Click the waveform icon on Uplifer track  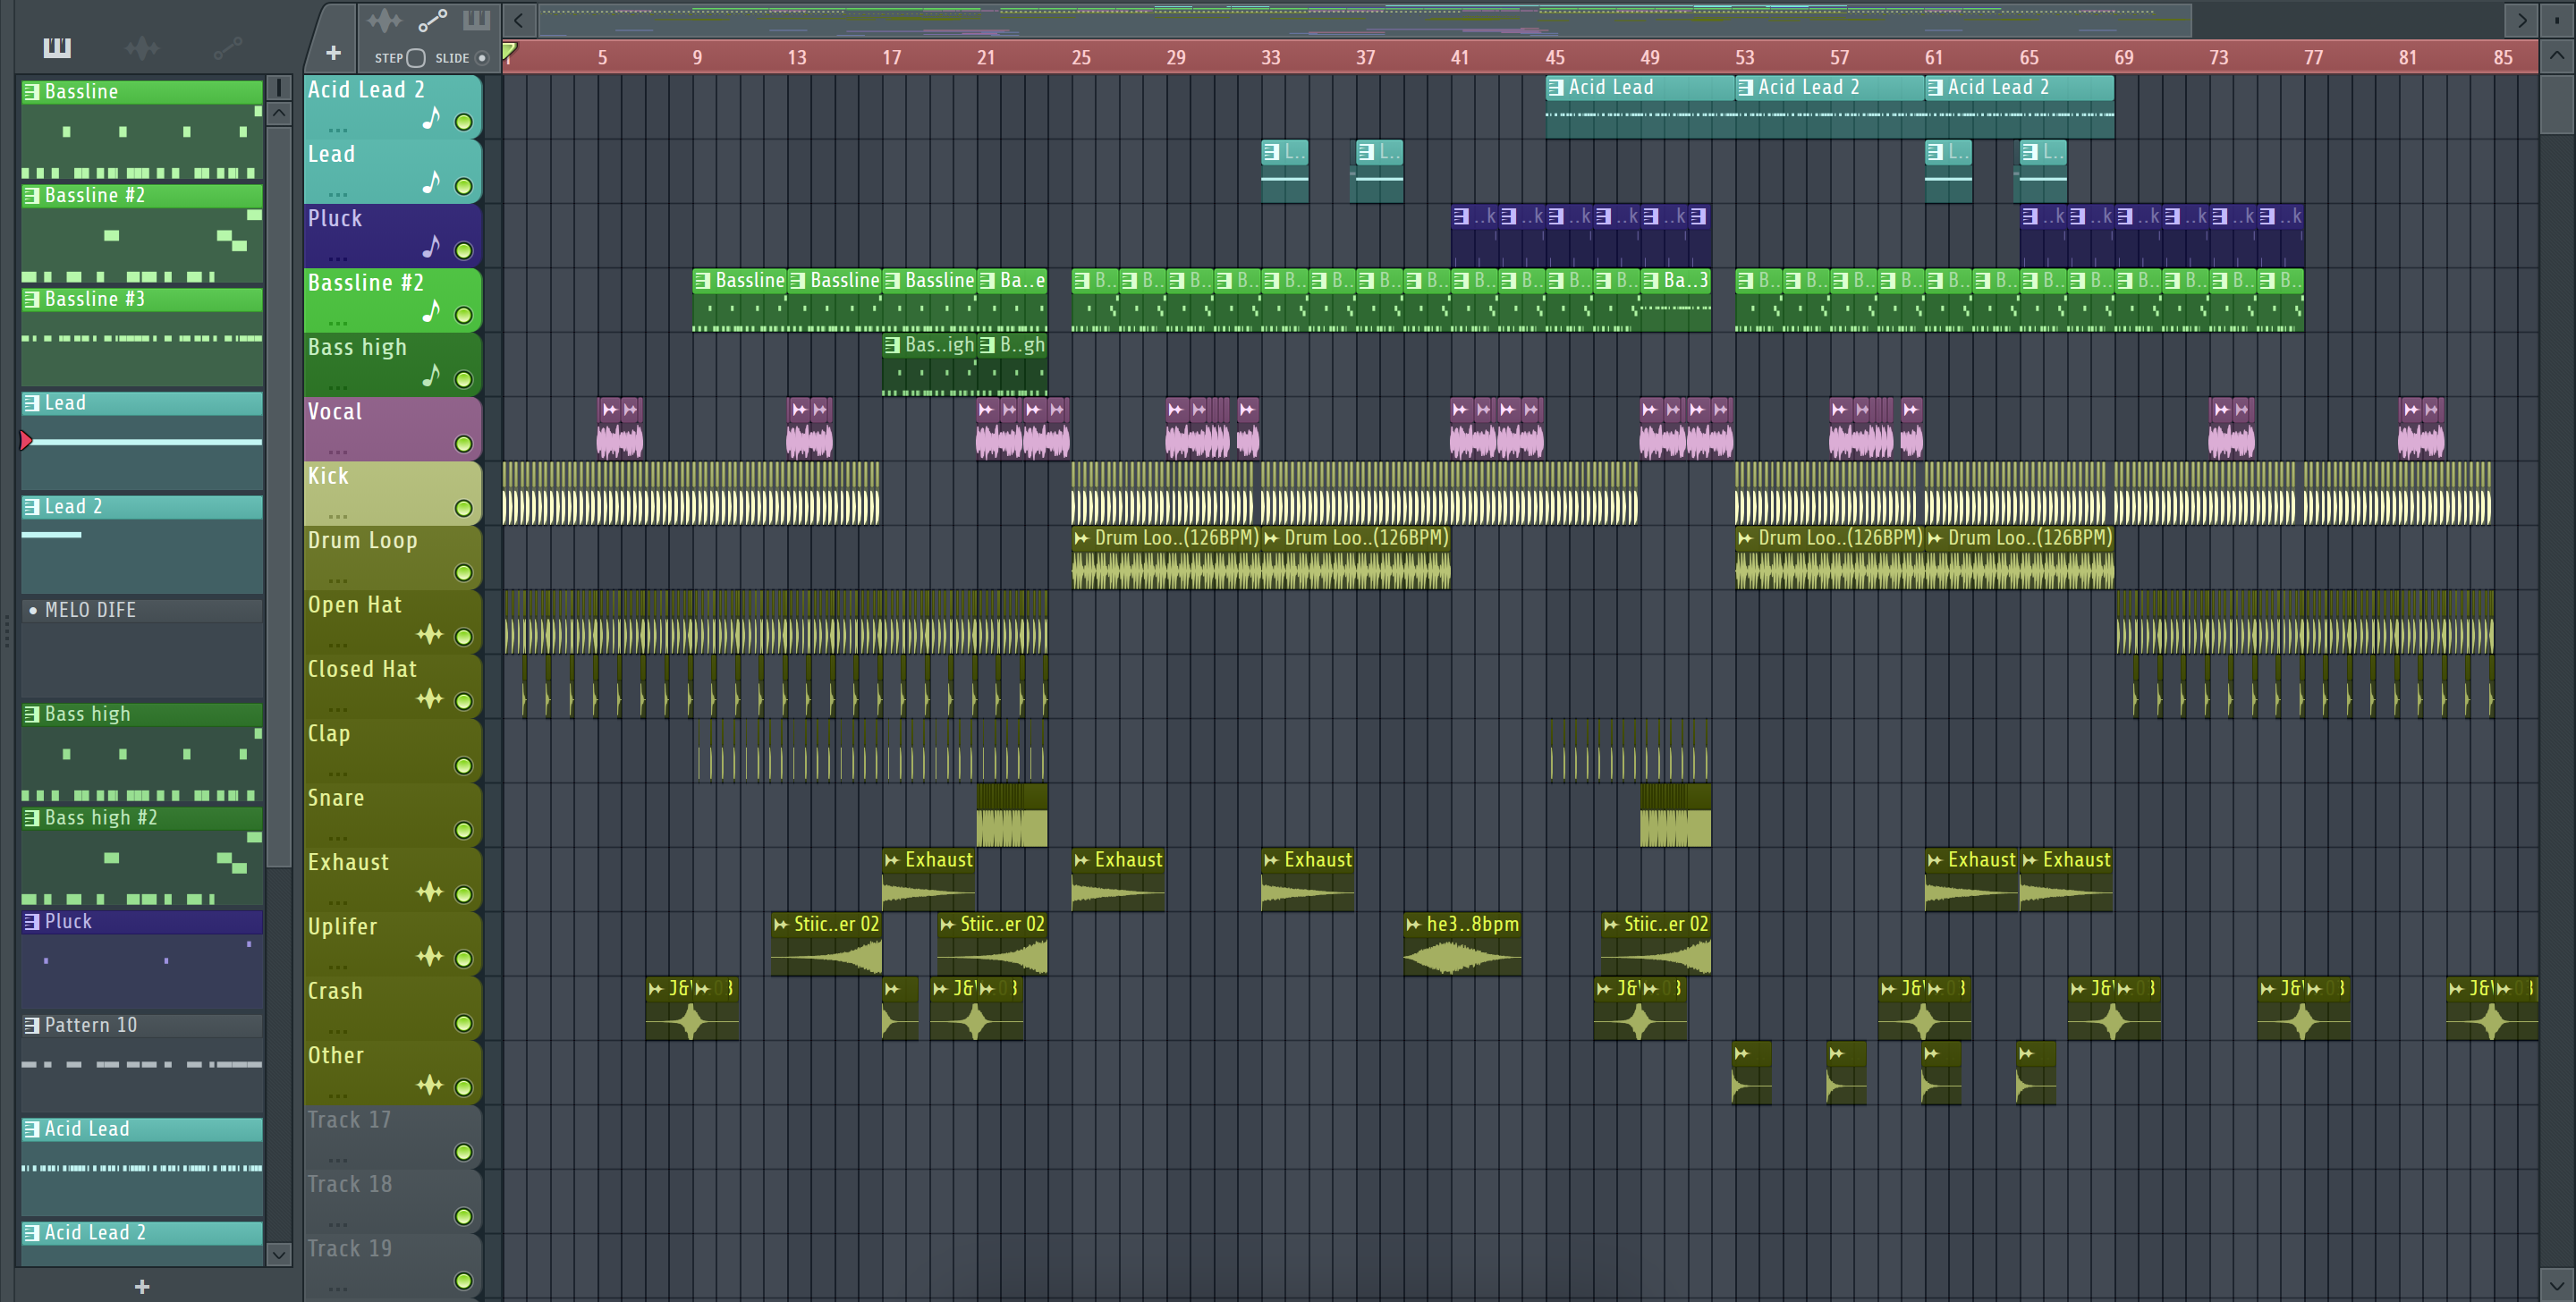point(430,956)
